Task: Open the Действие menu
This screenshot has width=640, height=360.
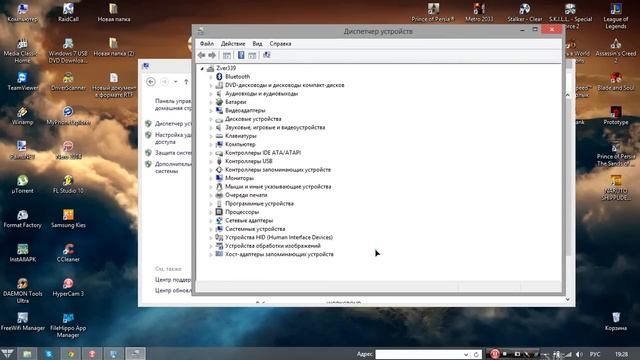Action: coord(233,44)
